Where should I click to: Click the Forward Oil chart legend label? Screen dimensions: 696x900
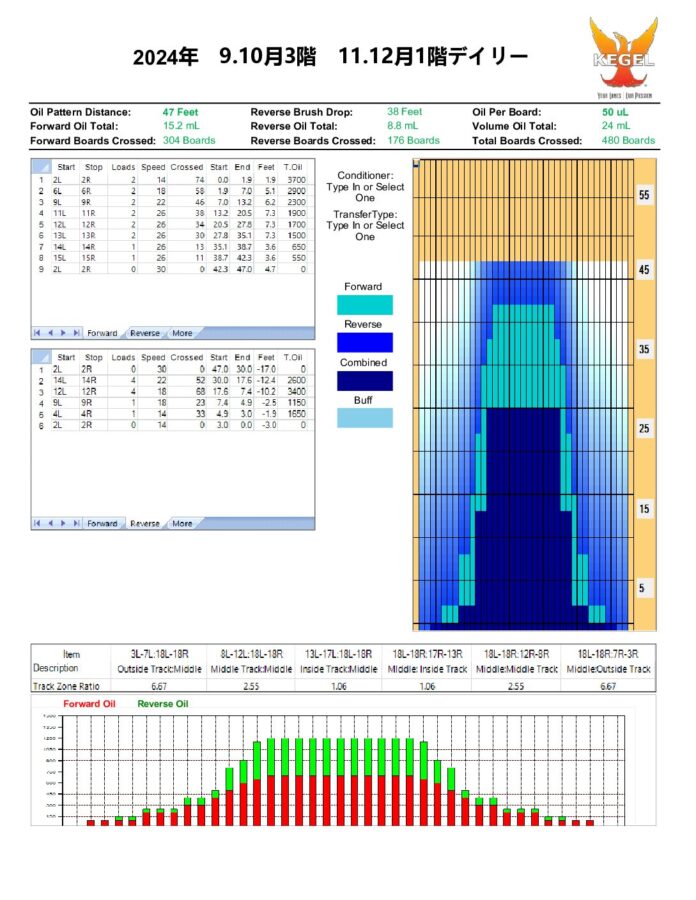pyautogui.click(x=89, y=704)
